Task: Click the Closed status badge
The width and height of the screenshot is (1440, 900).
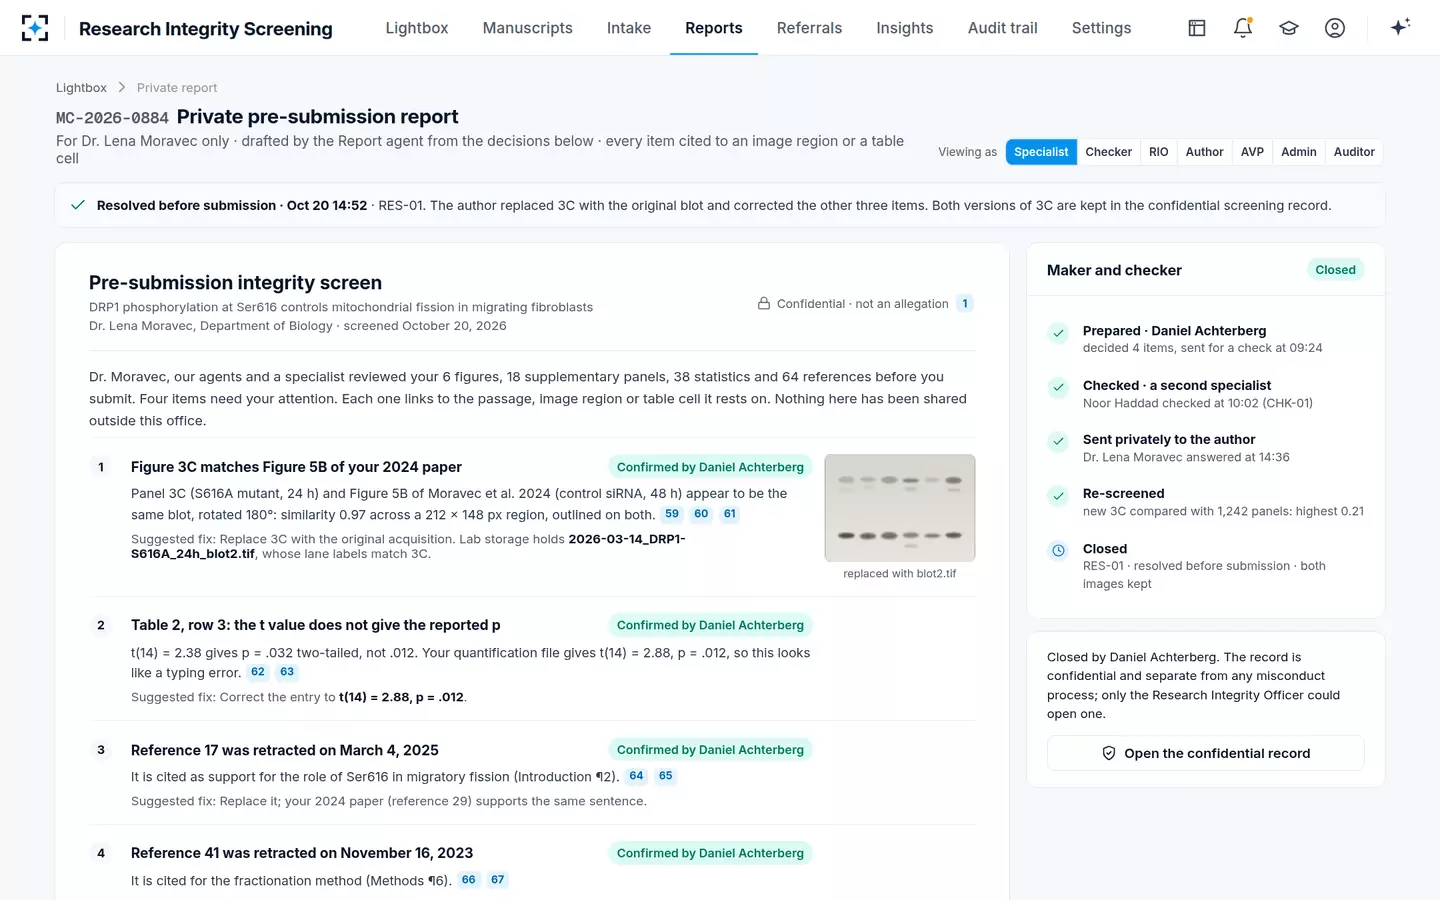Action: click(1335, 270)
